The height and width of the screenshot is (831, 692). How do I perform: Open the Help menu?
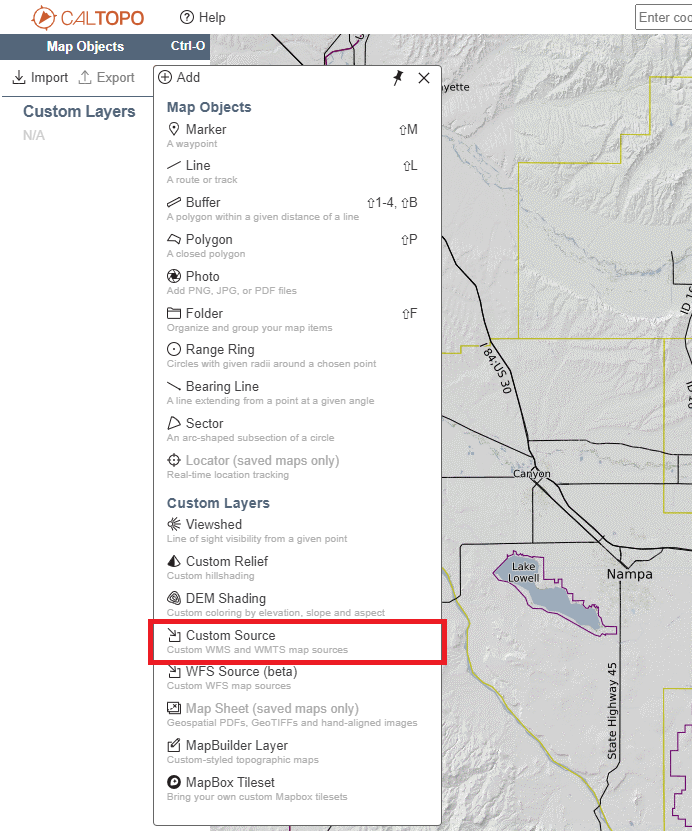pos(202,17)
